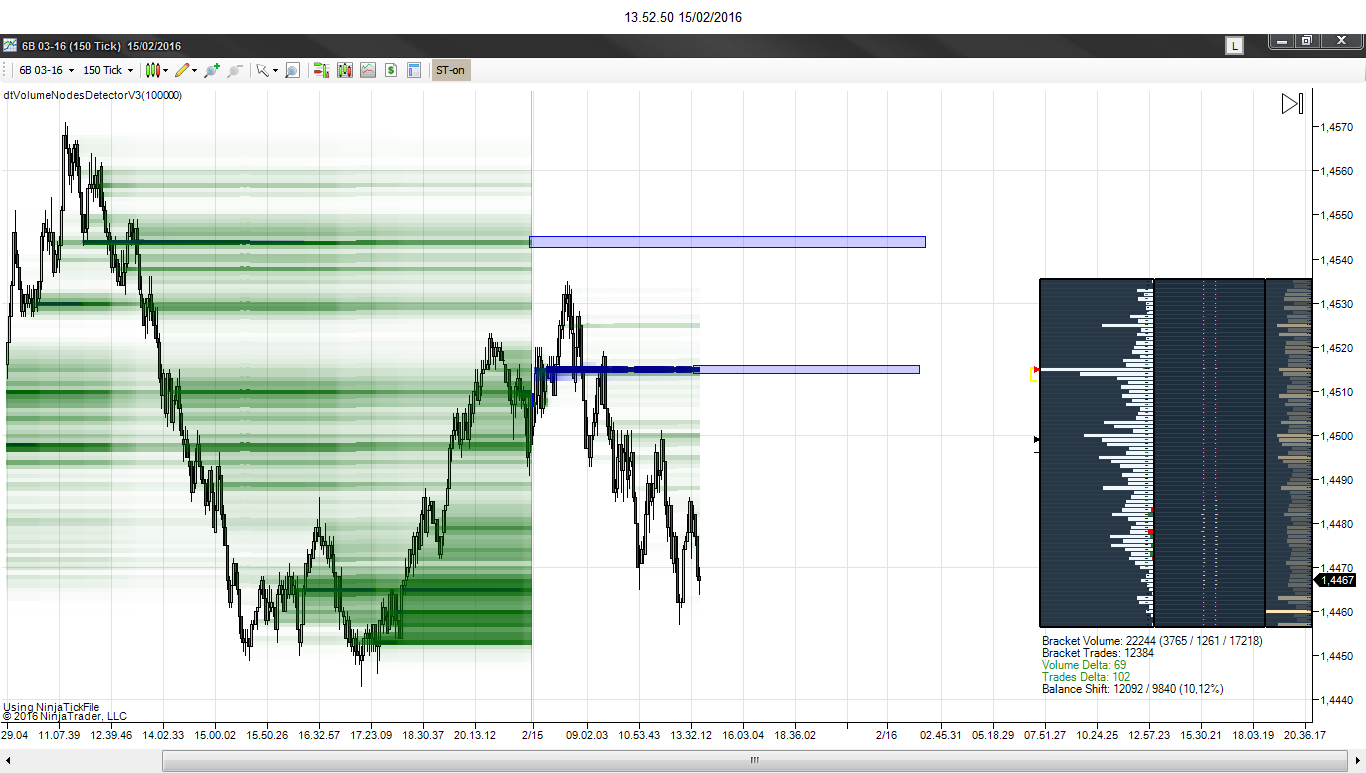
Task: Minimize the chart window
Action: tap(1281, 41)
